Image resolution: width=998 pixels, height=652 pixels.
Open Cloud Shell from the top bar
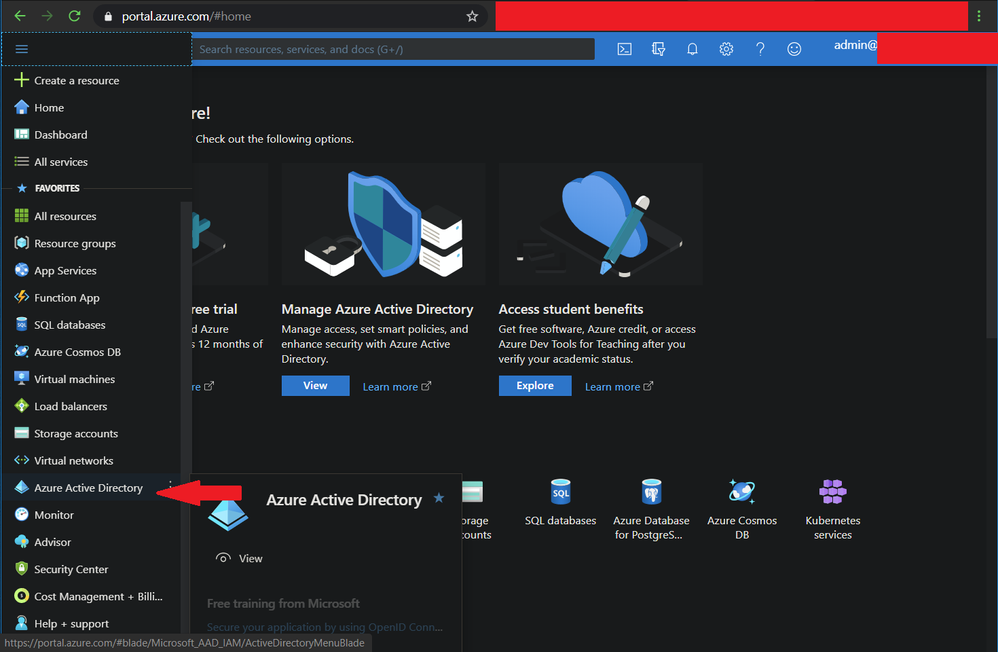coord(624,49)
